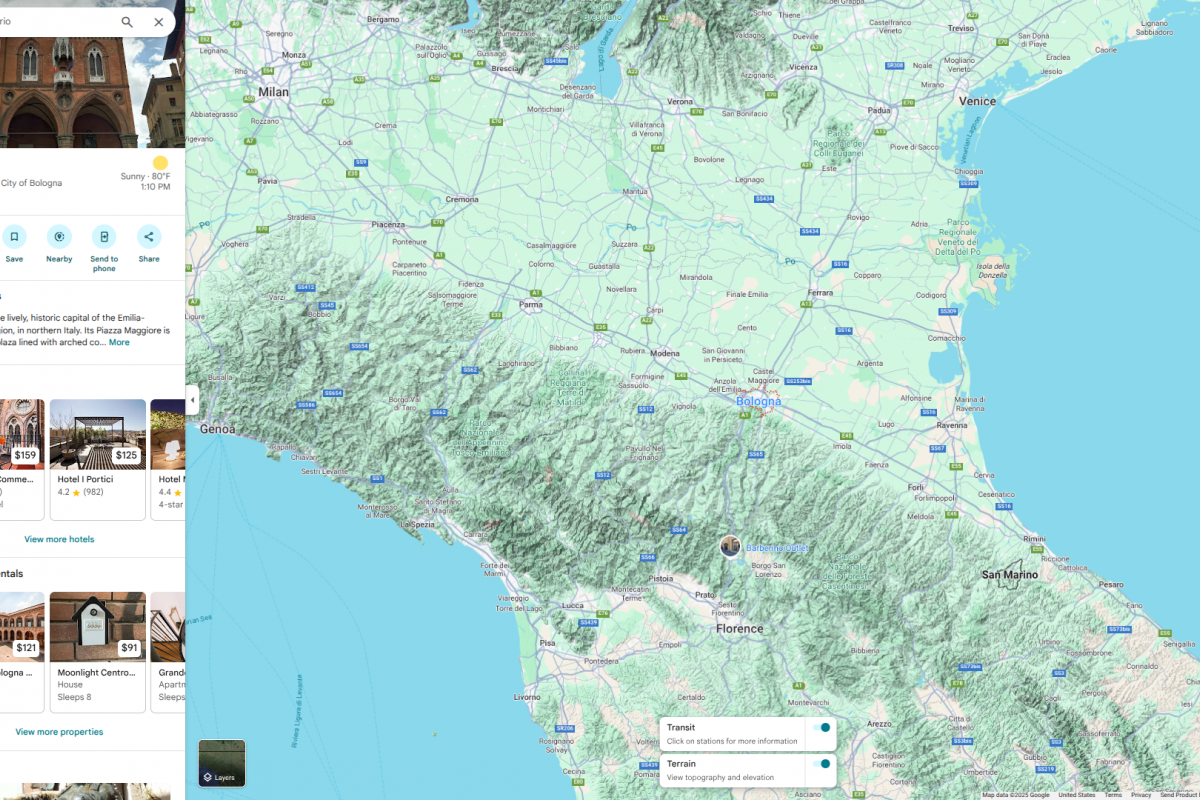
Task: Click the Barberino Outlet map pin
Action: point(731,546)
